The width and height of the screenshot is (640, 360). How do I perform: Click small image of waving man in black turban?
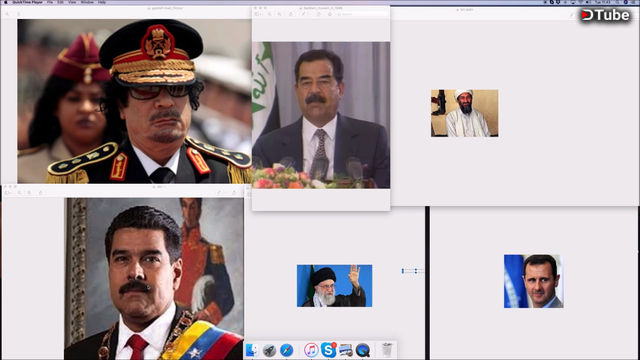(334, 286)
